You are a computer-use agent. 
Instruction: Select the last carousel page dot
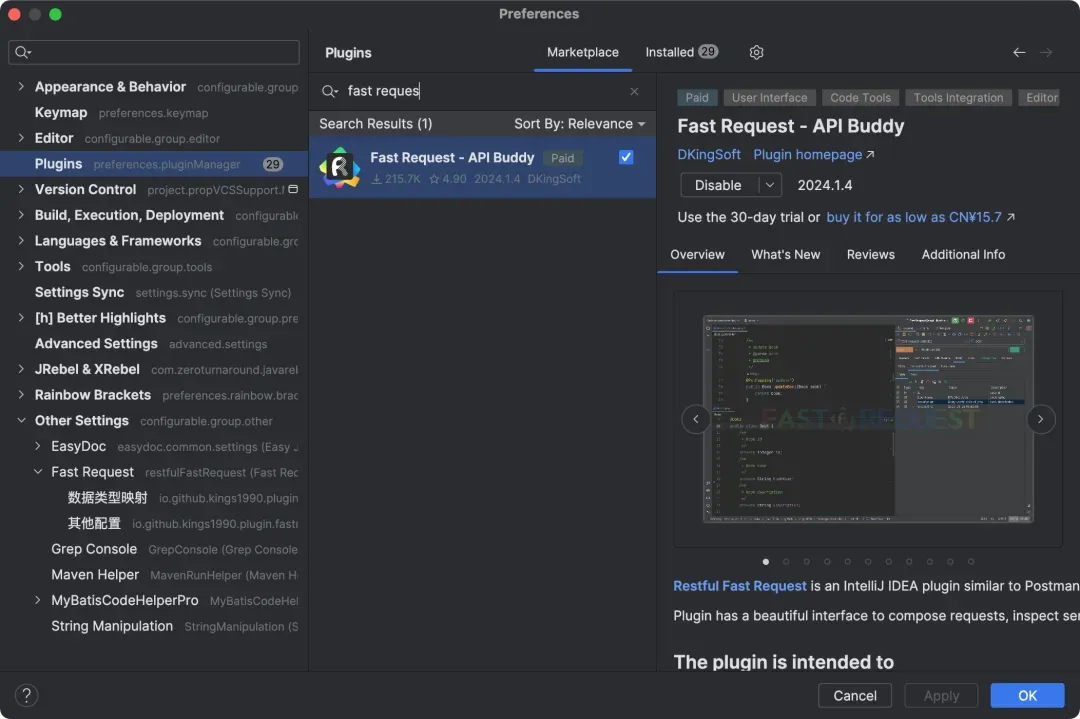coord(970,561)
